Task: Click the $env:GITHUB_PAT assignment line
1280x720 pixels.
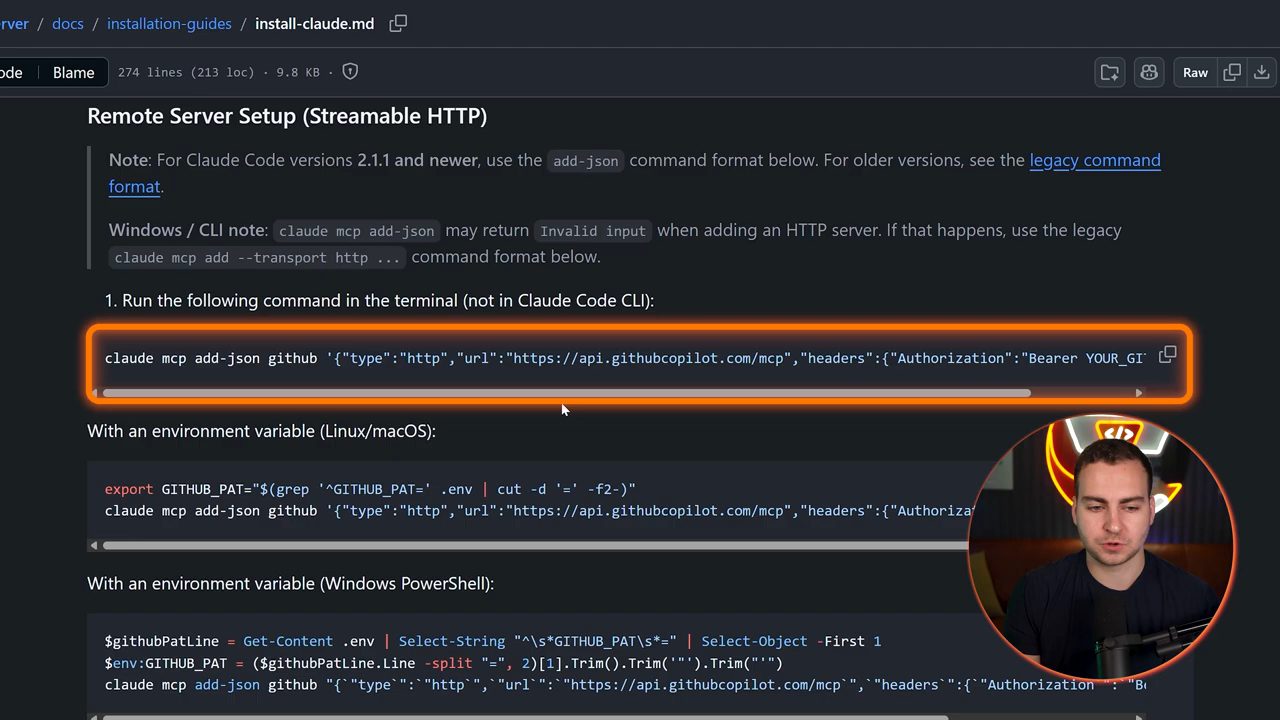Action: point(444,663)
